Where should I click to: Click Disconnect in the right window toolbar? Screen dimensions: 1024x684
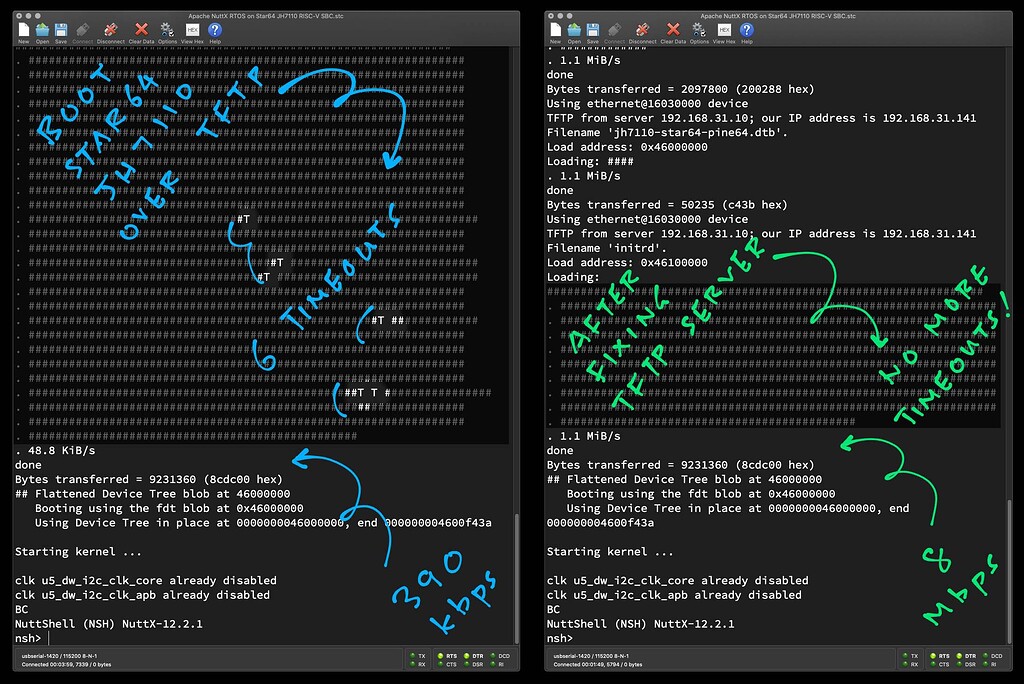pos(643,32)
